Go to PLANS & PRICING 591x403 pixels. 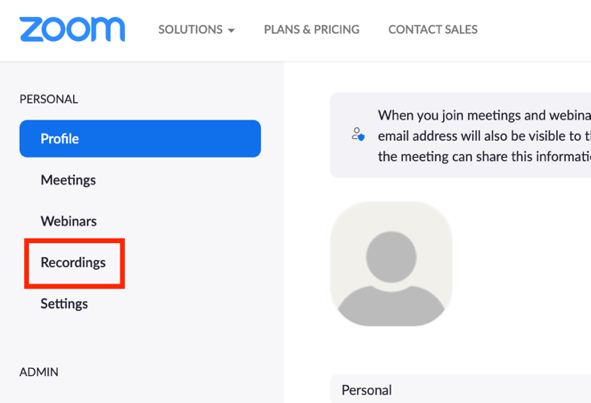pyautogui.click(x=311, y=29)
